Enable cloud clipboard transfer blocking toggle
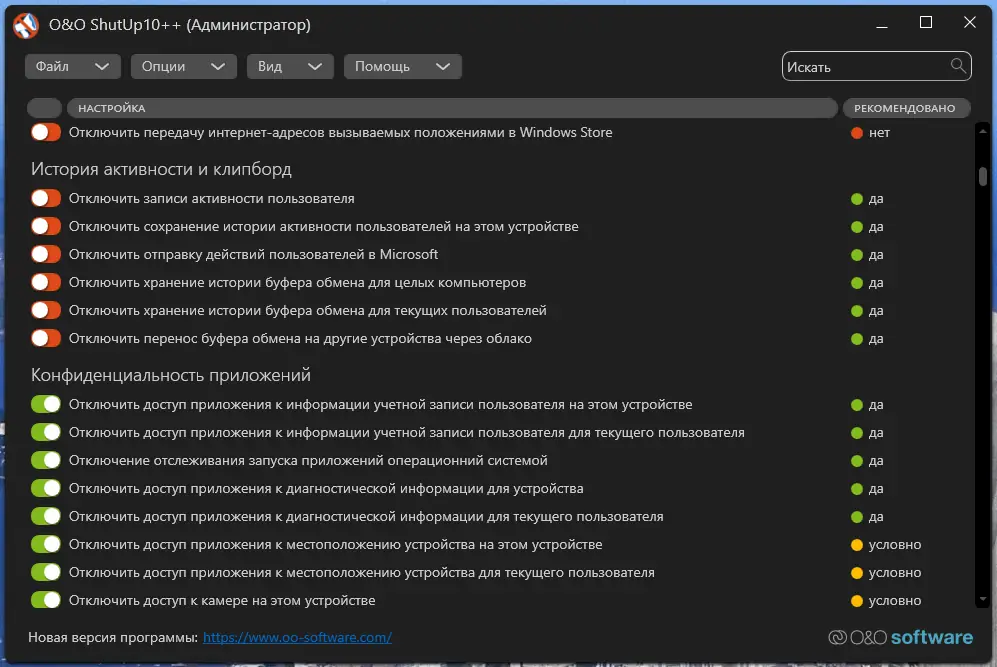Image resolution: width=997 pixels, height=667 pixels. (x=46, y=339)
